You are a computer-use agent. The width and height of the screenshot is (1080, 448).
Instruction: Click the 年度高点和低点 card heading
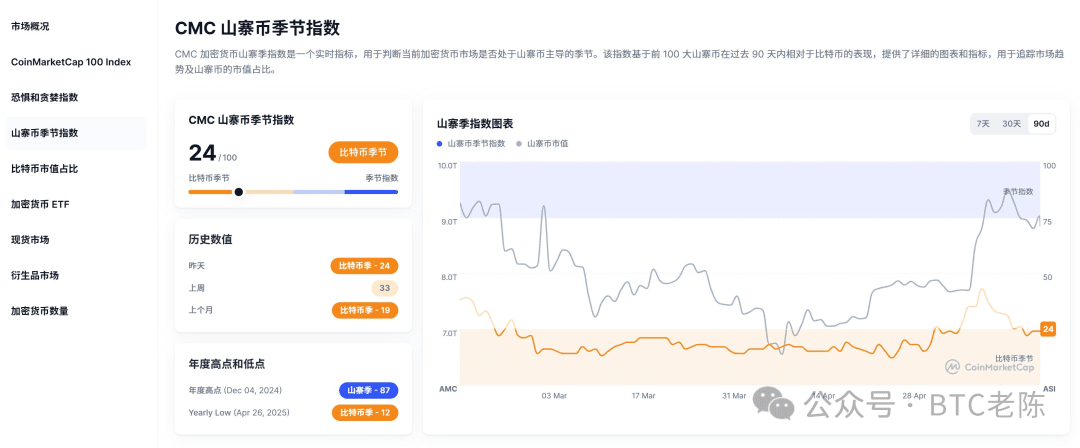(227, 364)
